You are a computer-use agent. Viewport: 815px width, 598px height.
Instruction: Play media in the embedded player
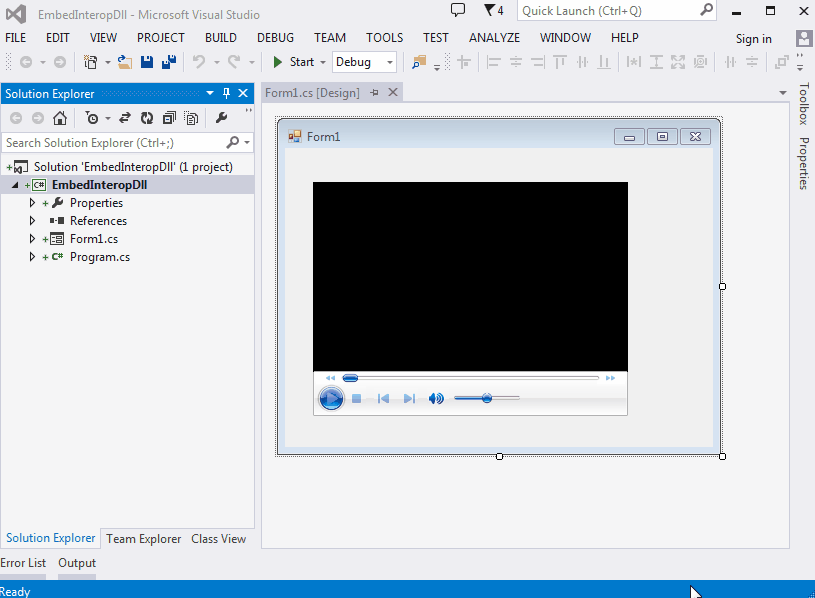pos(331,398)
